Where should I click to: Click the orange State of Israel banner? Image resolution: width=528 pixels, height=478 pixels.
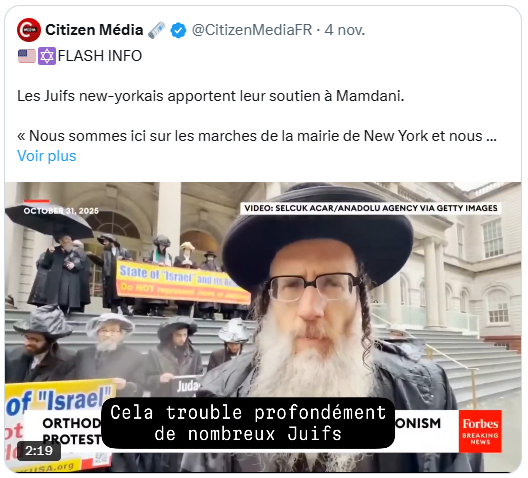(x=183, y=282)
